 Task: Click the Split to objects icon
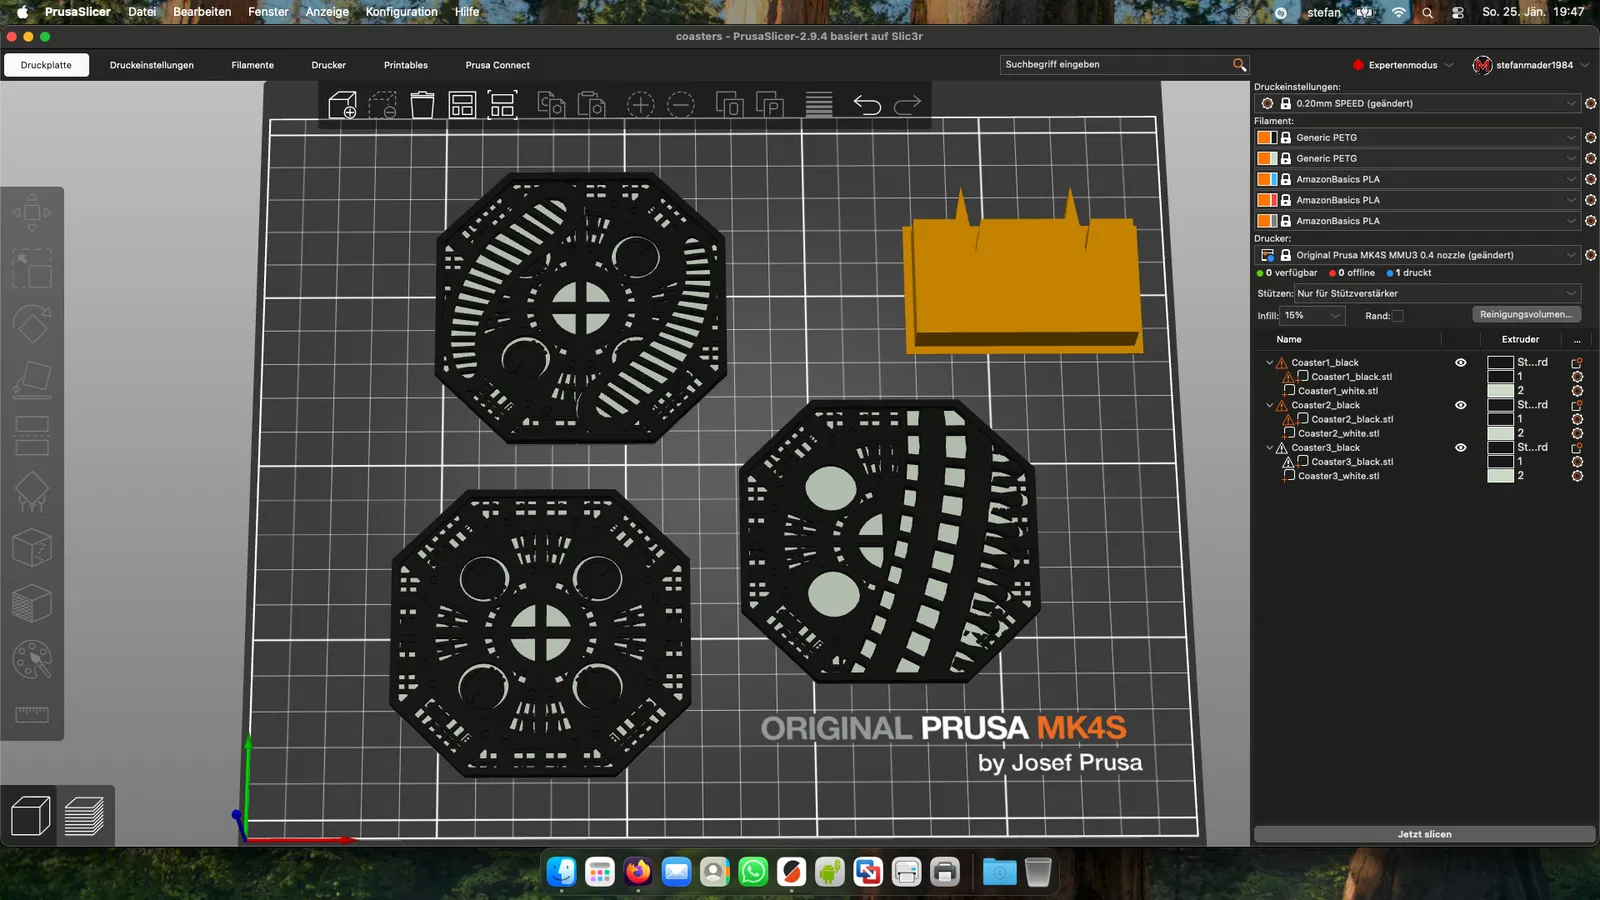pos(730,104)
